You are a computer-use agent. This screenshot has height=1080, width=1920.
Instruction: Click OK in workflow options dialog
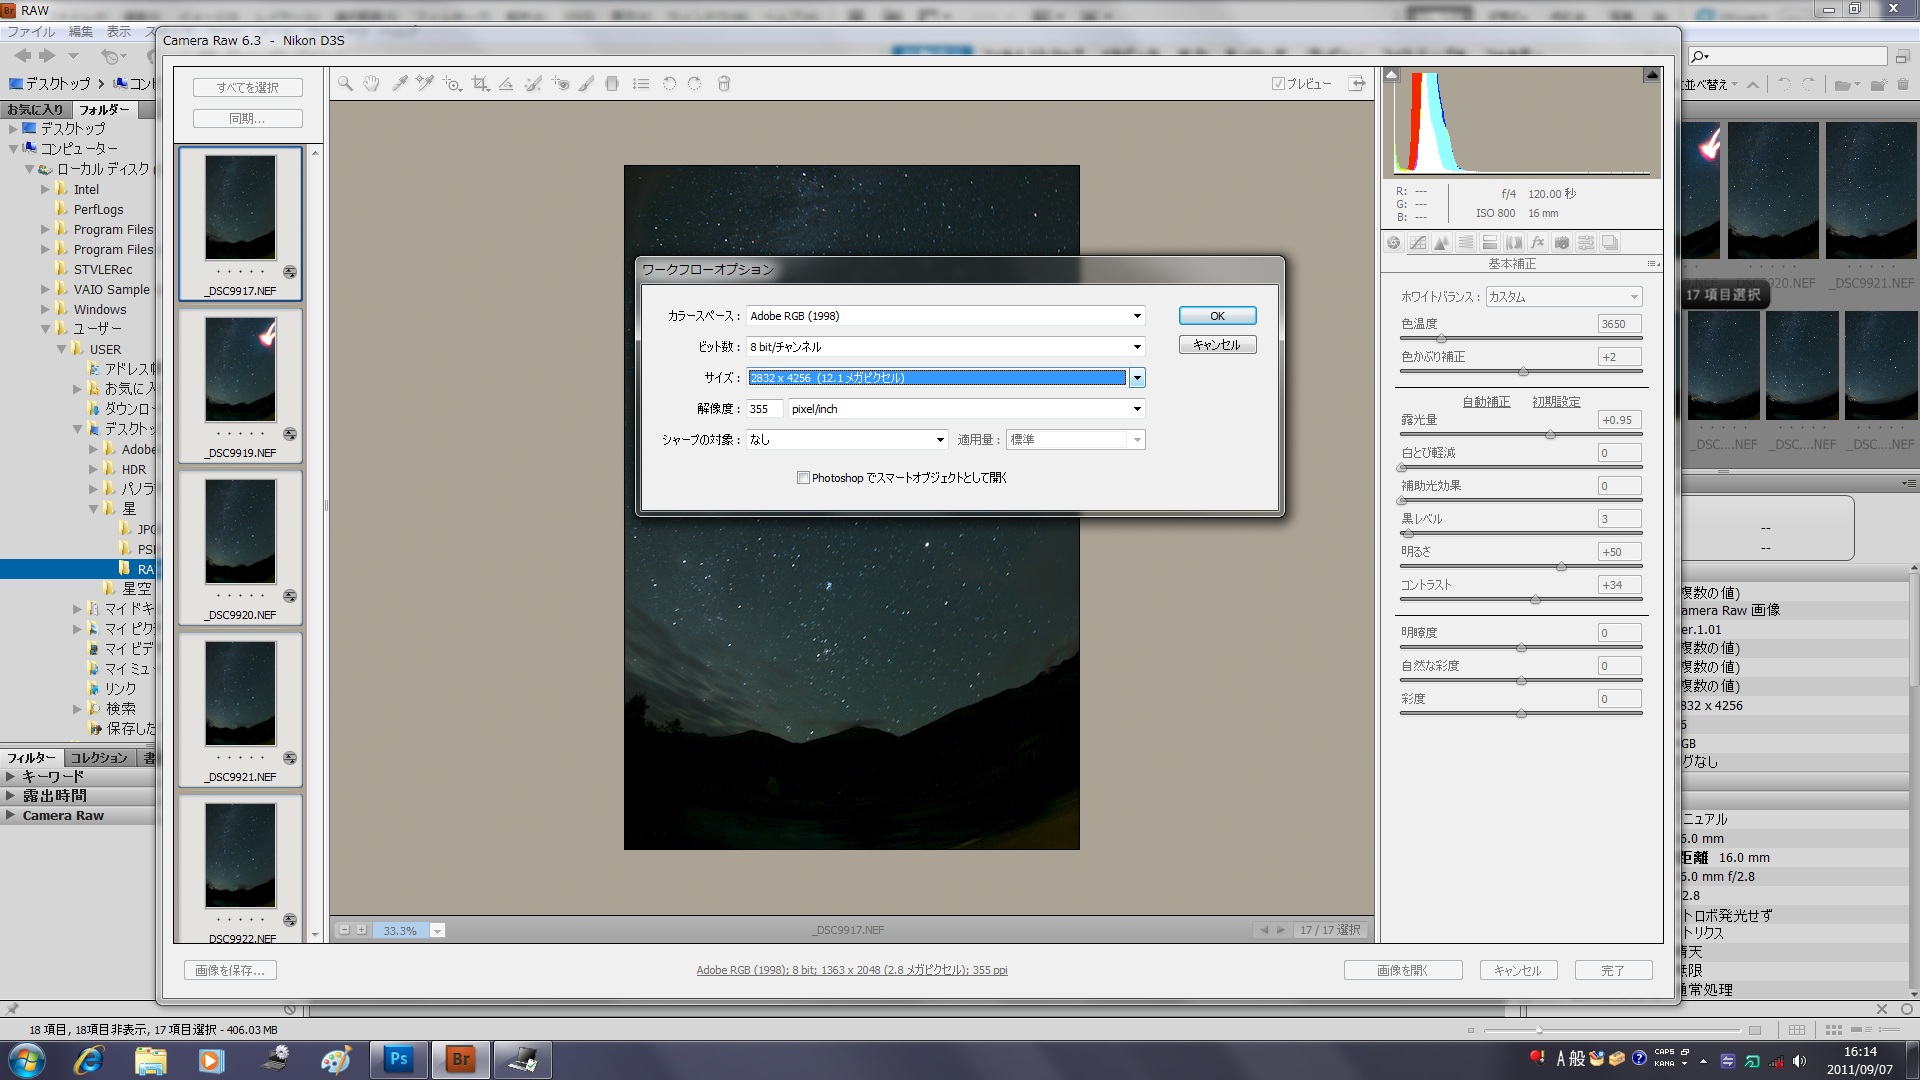[x=1217, y=316]
